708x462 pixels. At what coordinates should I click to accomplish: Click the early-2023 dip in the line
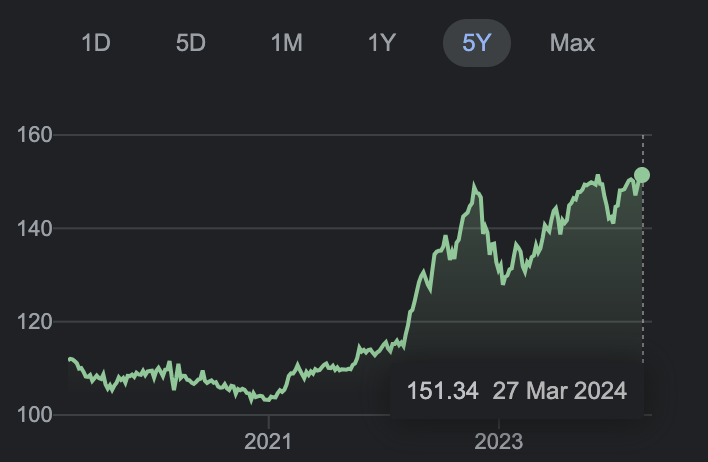(x=503, y=282)
